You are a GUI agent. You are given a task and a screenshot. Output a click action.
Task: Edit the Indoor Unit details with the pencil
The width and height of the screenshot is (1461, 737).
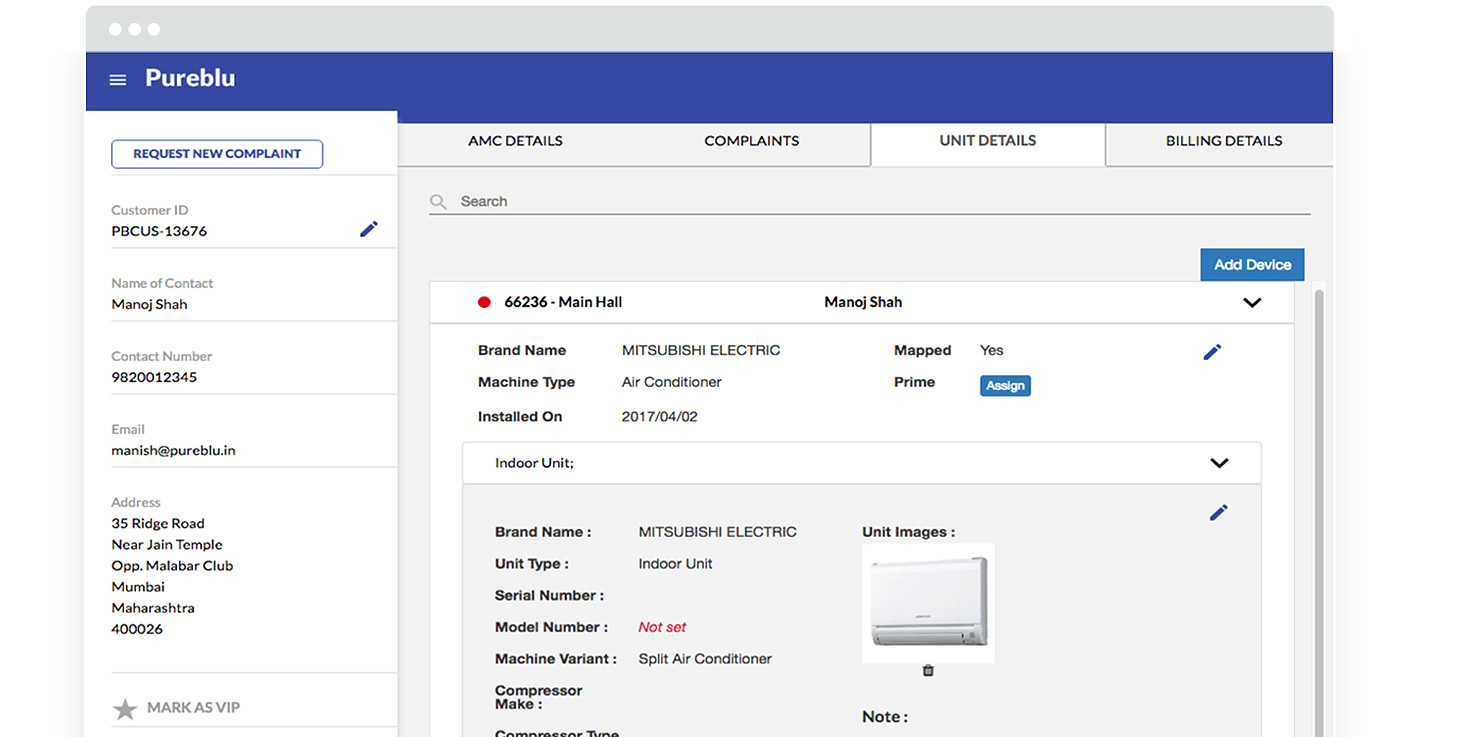pos(1218,512)
